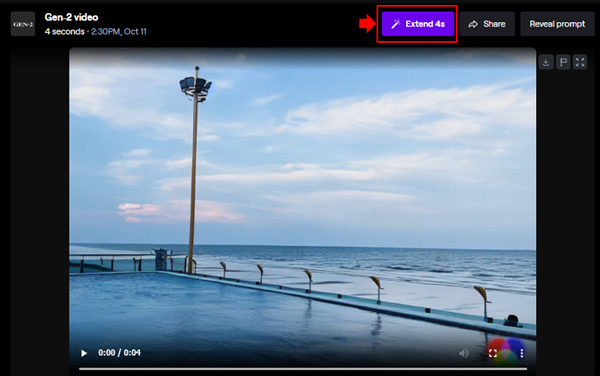The height and width of the screenshot is (376, 600).
Task: Open the Share options
Action: (487, 24)
